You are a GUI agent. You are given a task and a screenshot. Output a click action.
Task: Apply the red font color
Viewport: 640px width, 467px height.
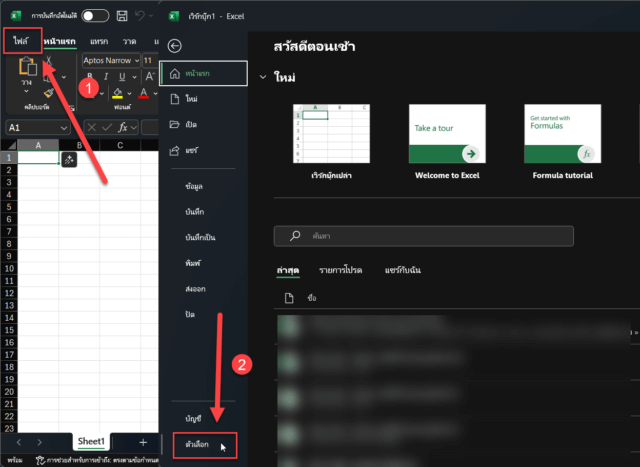[x=144, y=93]
